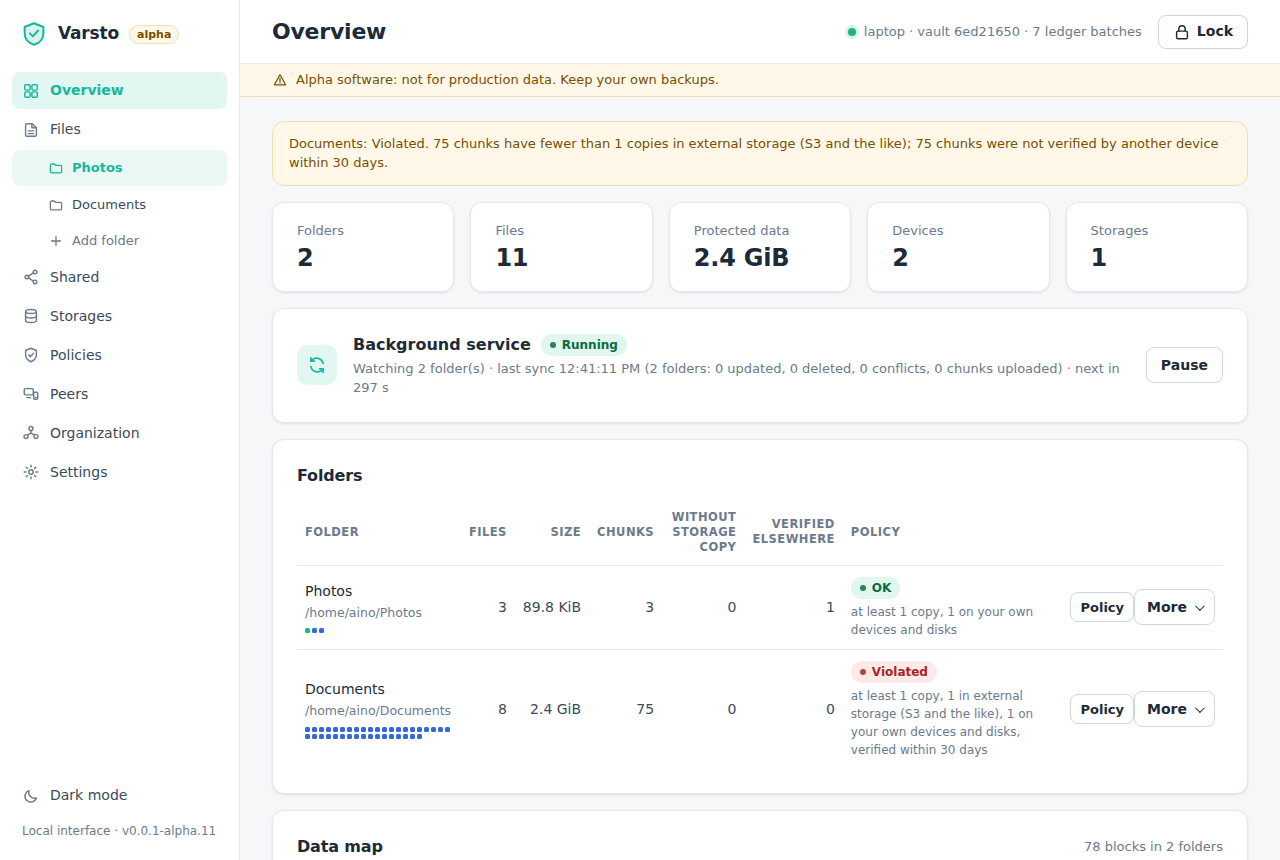Click the Documents chunk indicator blocks
The width and height of the screenshot is (1280, 860).
coord(378,733)
